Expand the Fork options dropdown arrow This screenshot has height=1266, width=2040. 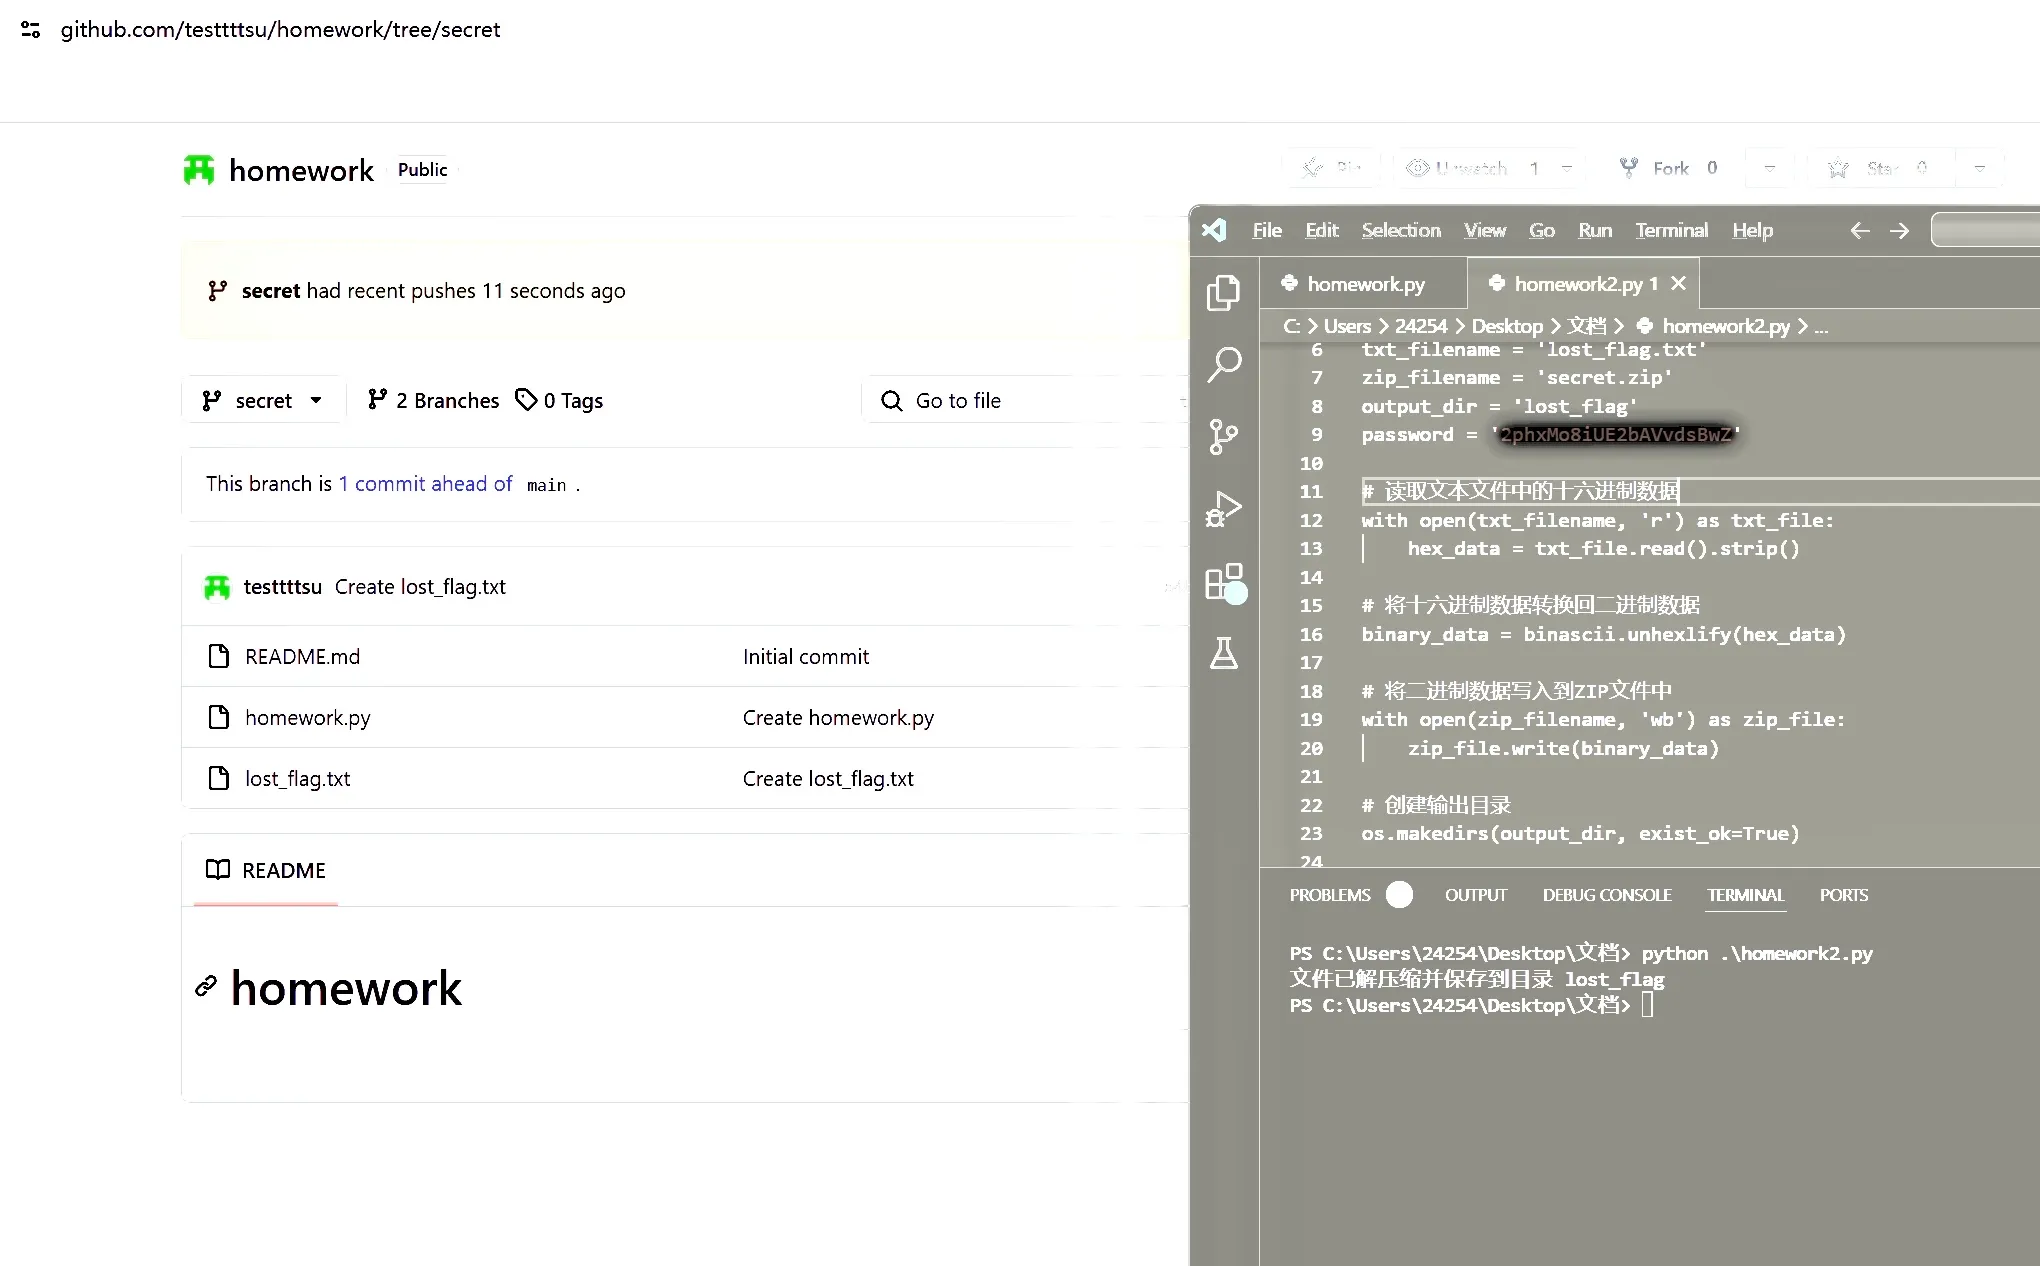pos(1769,168)
